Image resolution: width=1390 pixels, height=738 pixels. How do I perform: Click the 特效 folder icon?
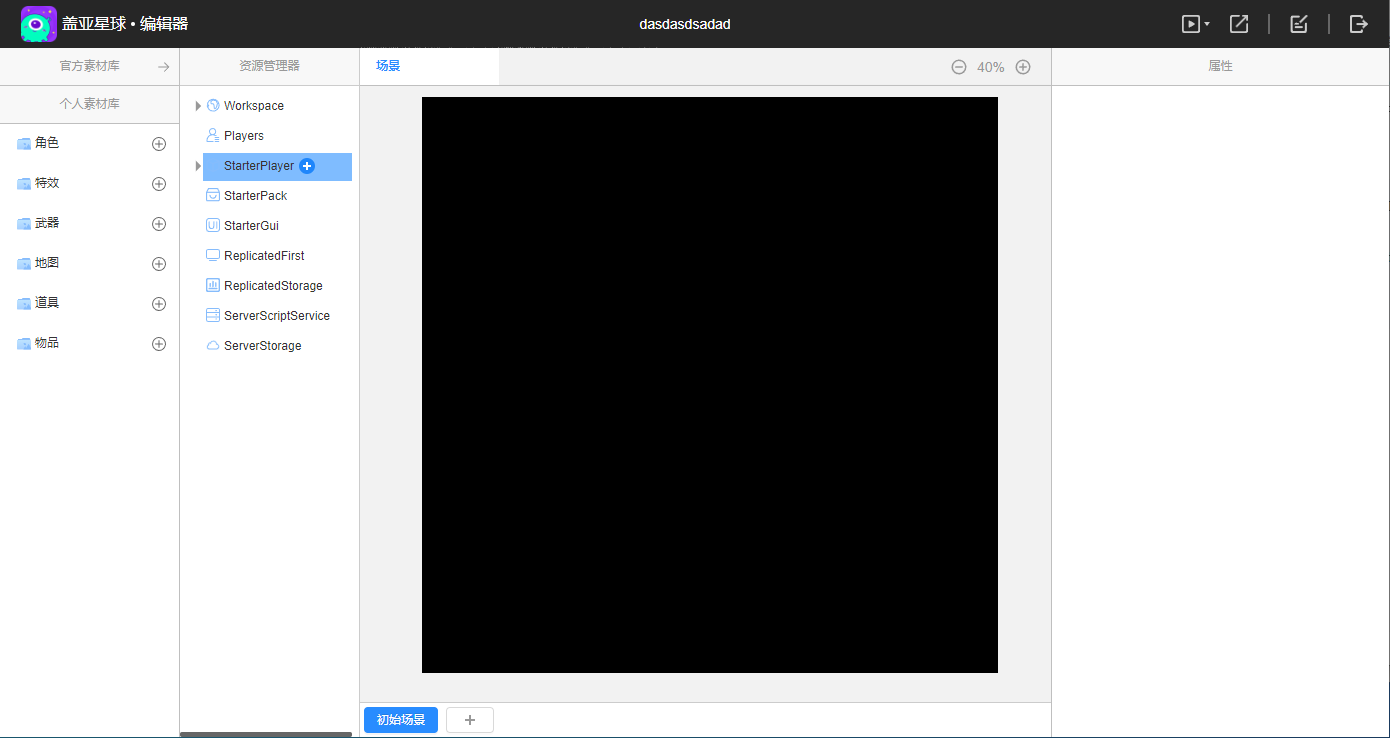click(x=24, y=184)
